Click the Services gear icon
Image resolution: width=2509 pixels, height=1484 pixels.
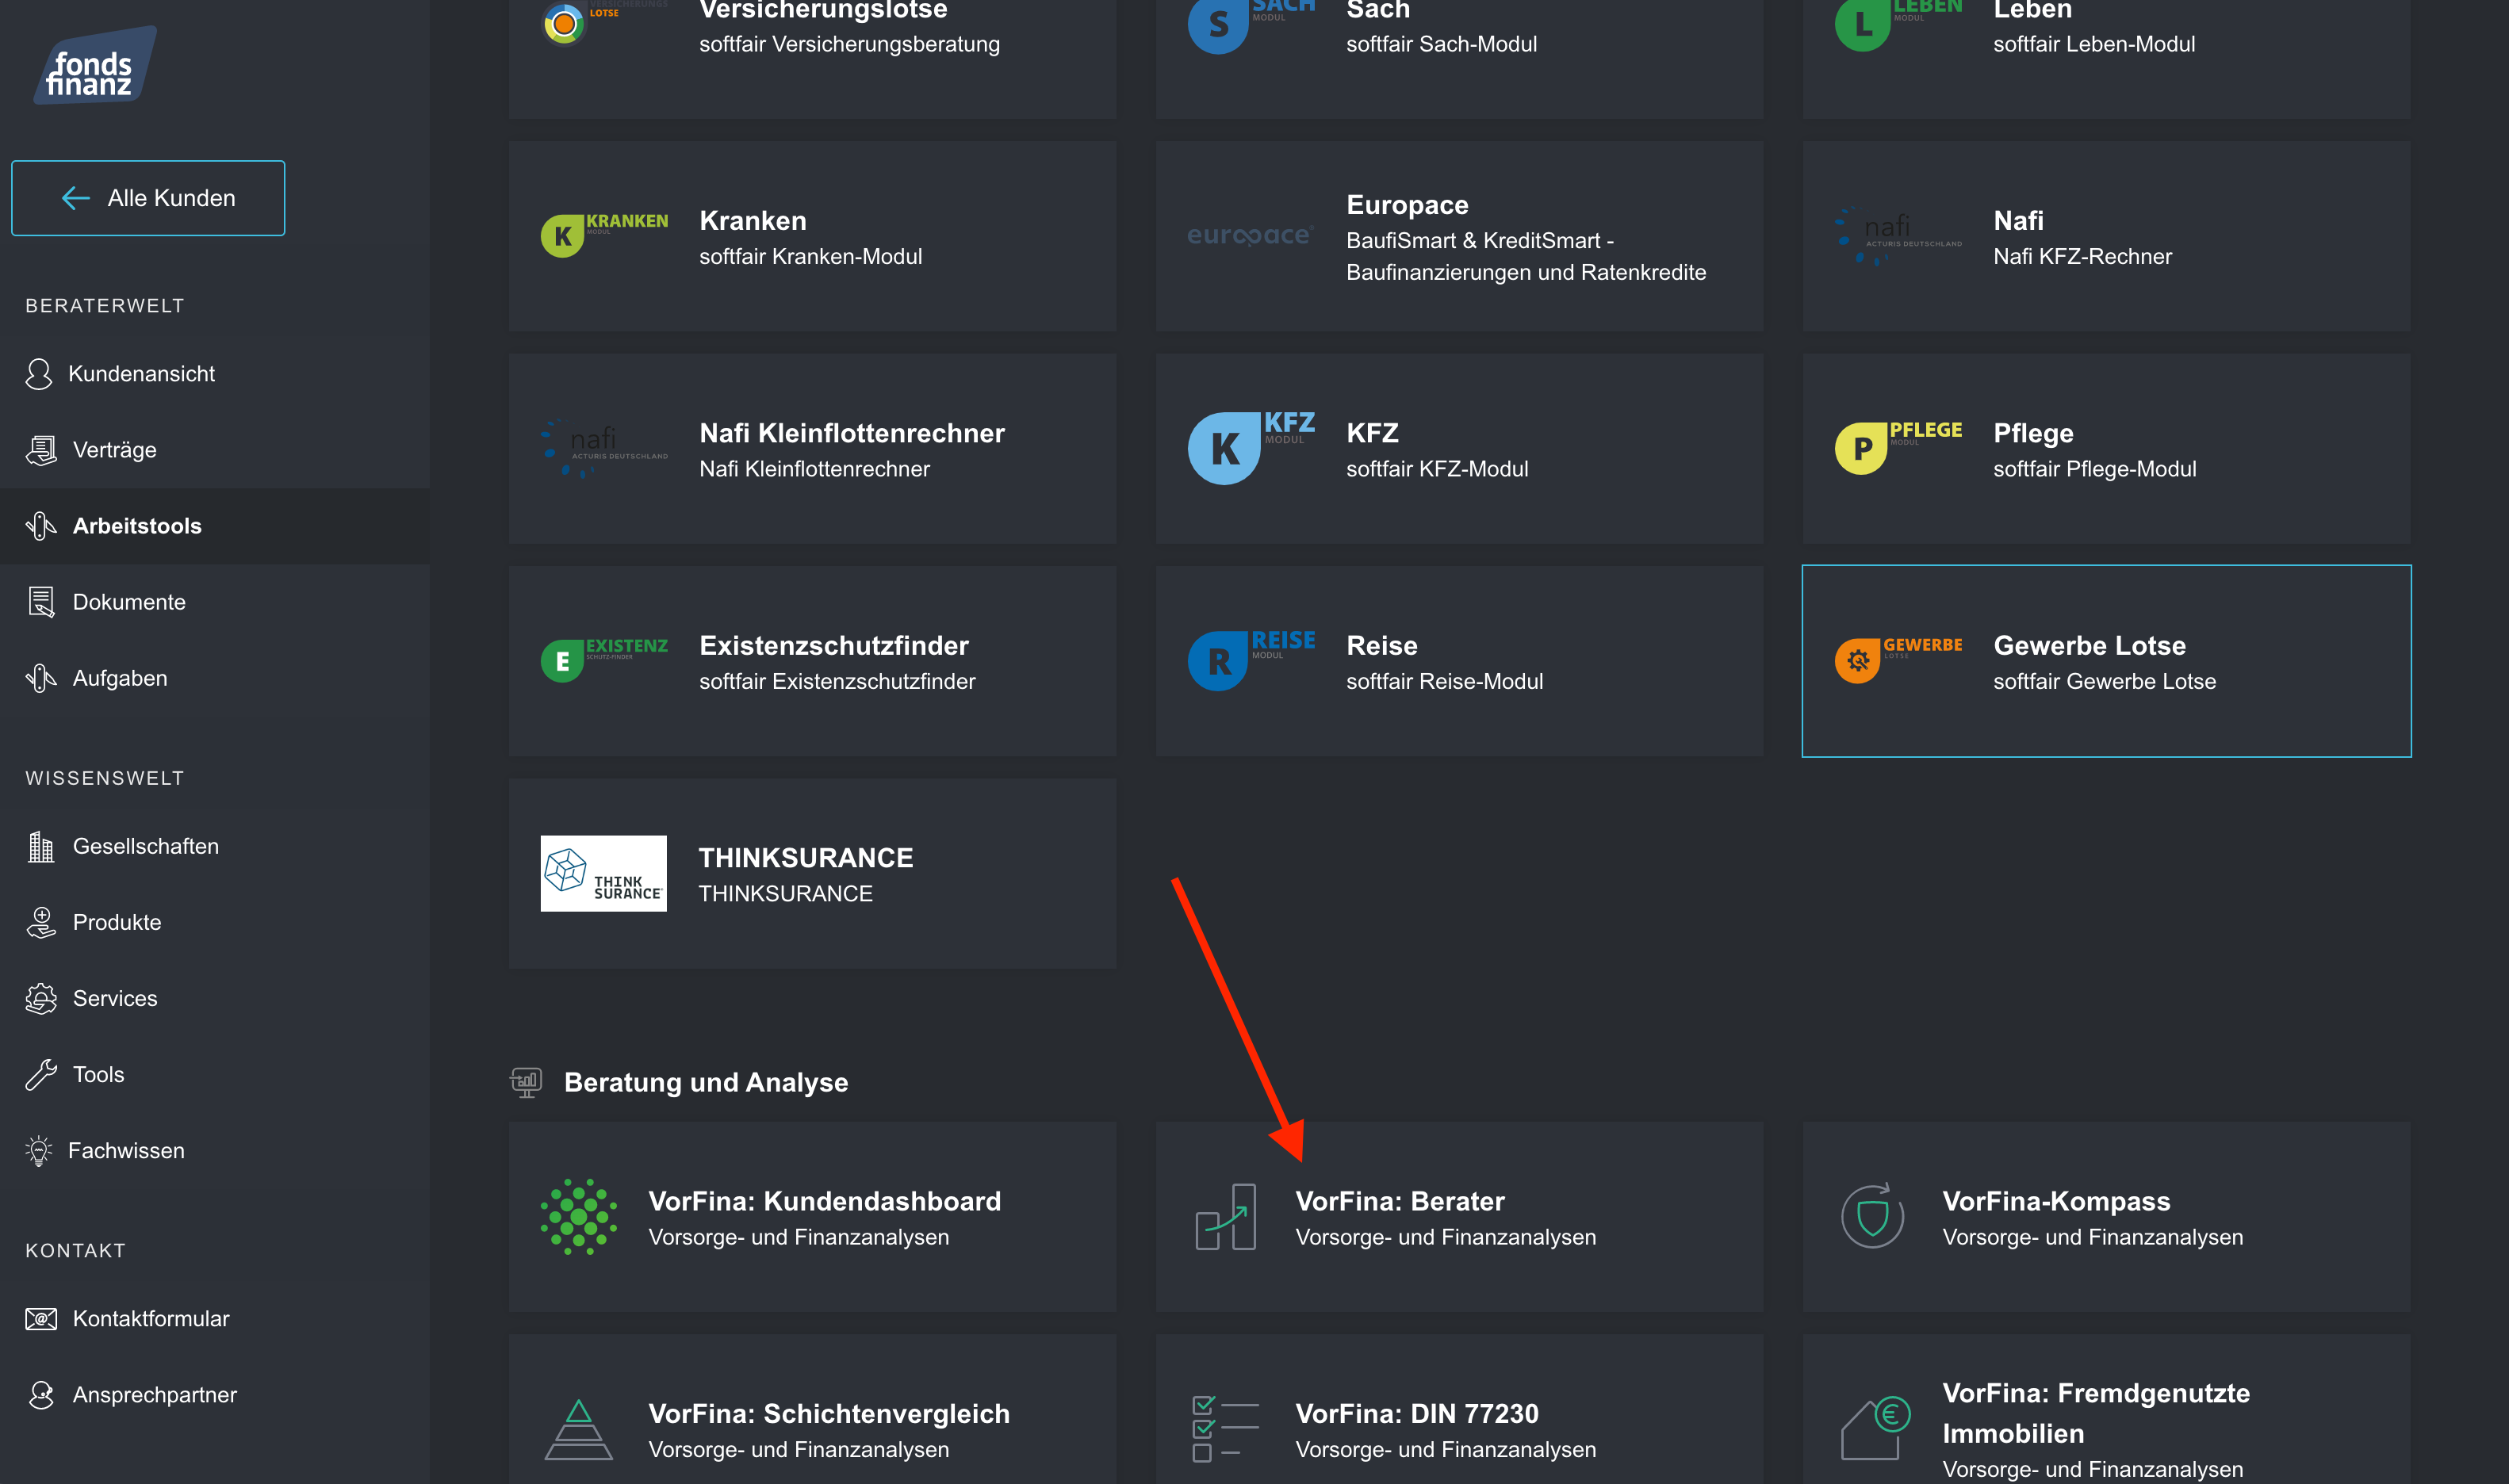(x=41, y=998)
